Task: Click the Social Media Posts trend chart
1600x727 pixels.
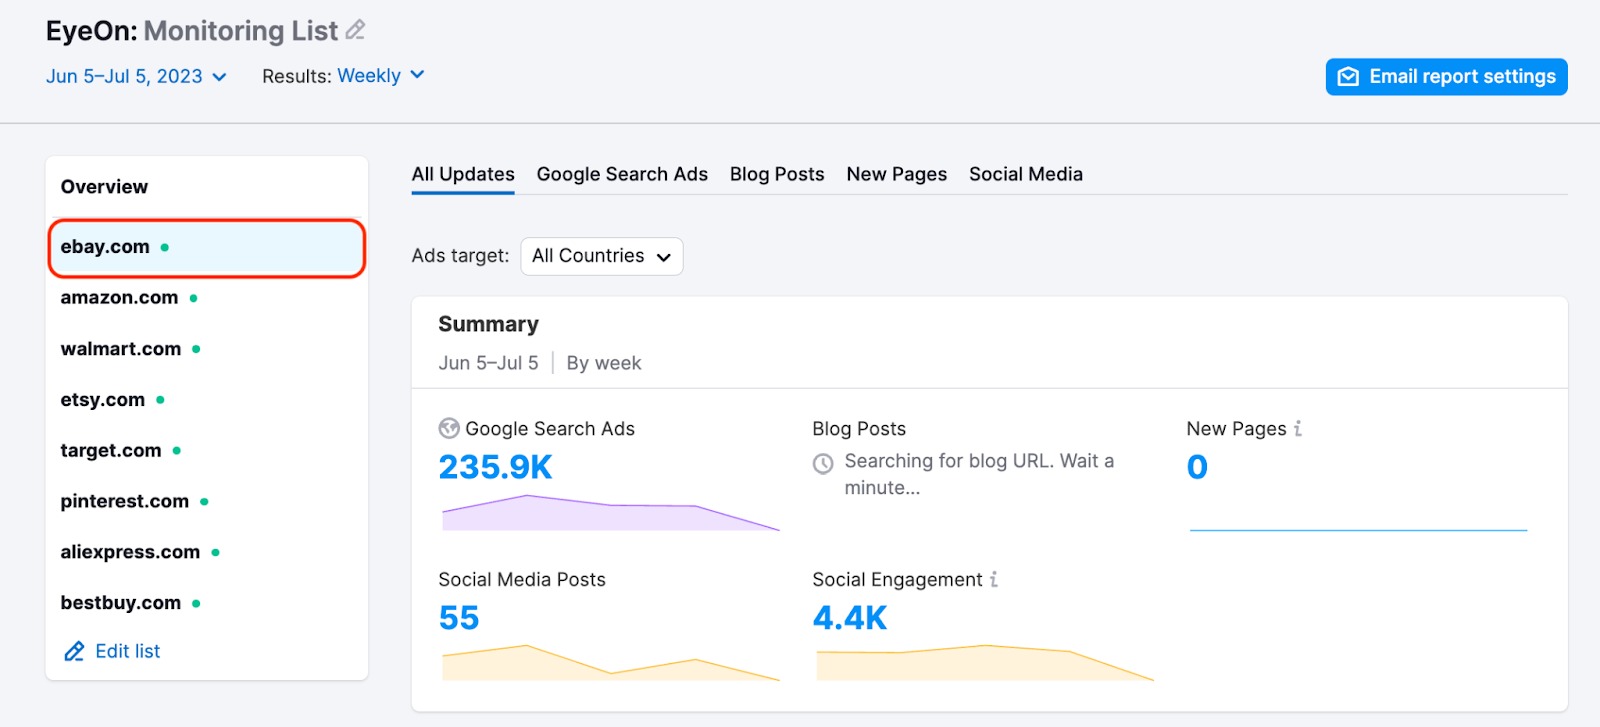Action: (610, 663)
